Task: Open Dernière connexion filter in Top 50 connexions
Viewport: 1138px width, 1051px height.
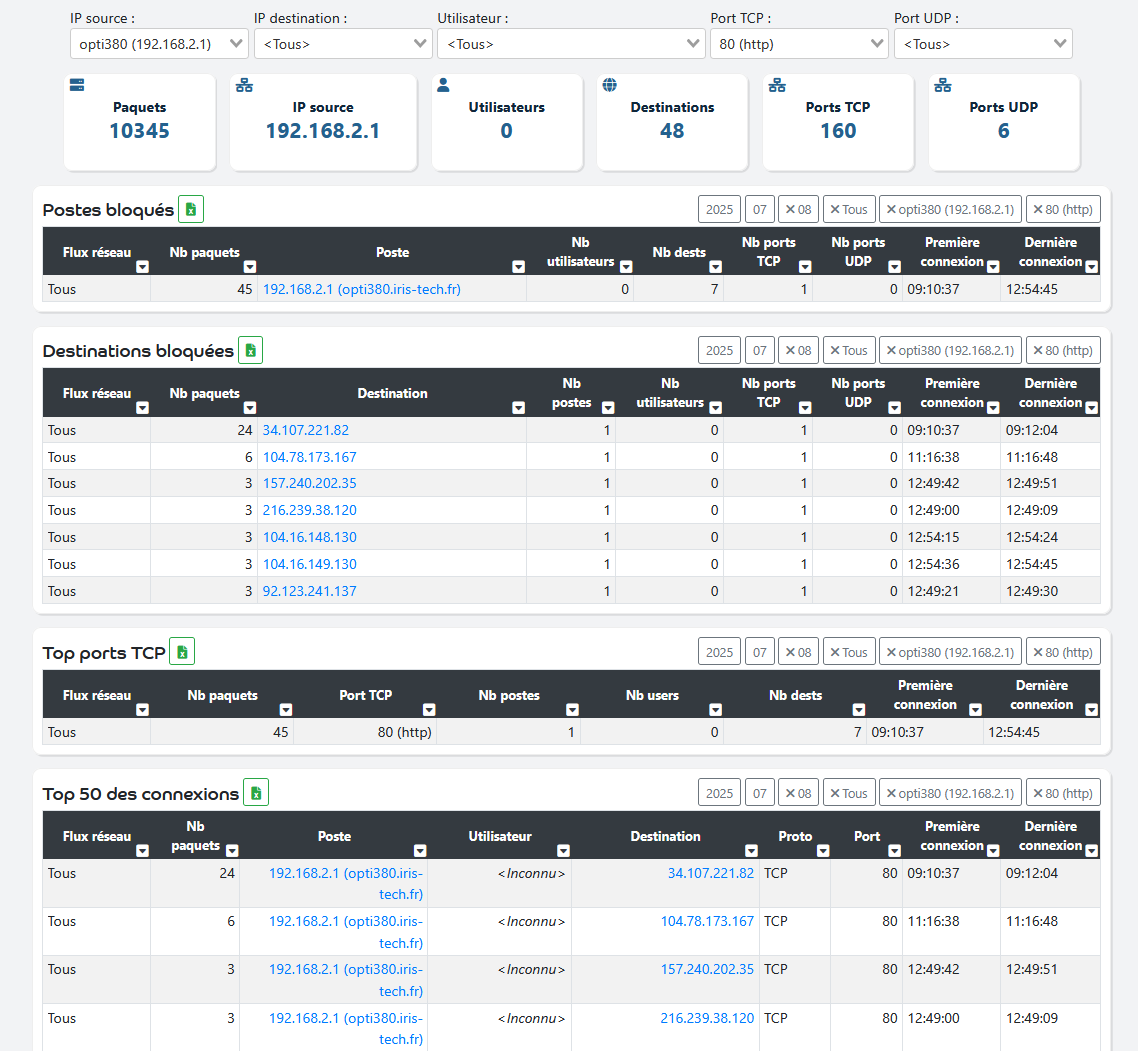Action: [1092, 851]
